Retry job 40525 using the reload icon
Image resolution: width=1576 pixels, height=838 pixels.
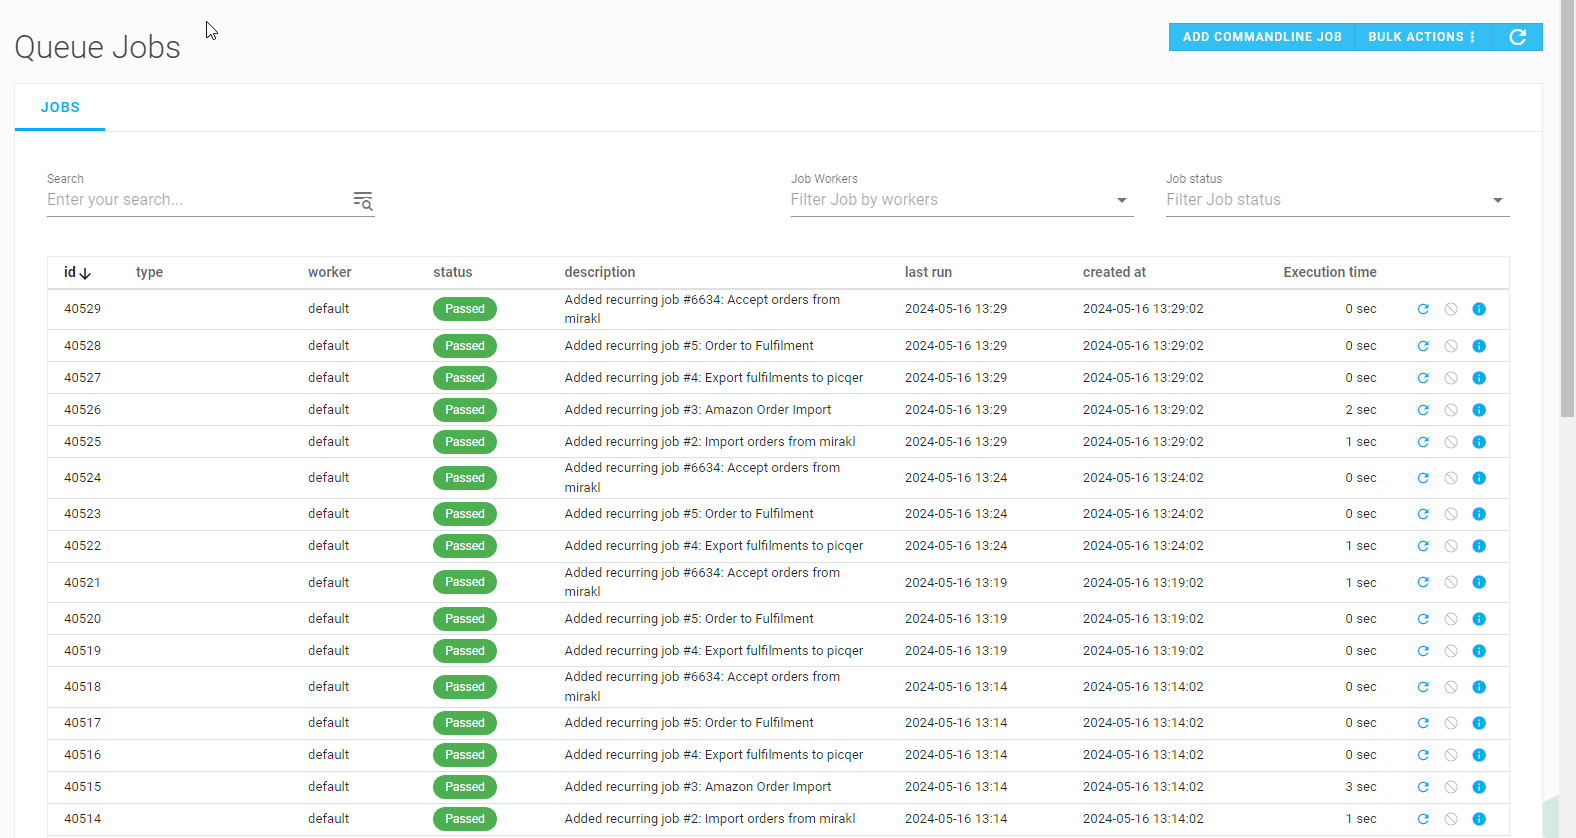click(x=1423, y=442)
